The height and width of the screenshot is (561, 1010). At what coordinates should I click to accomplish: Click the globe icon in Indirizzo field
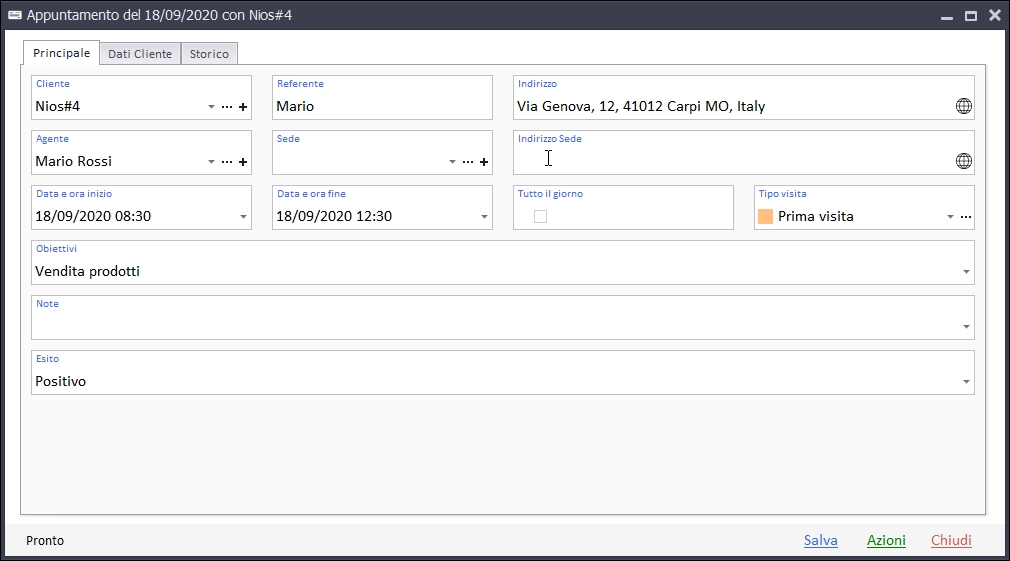pyautogui.click(x=964, y=106)
